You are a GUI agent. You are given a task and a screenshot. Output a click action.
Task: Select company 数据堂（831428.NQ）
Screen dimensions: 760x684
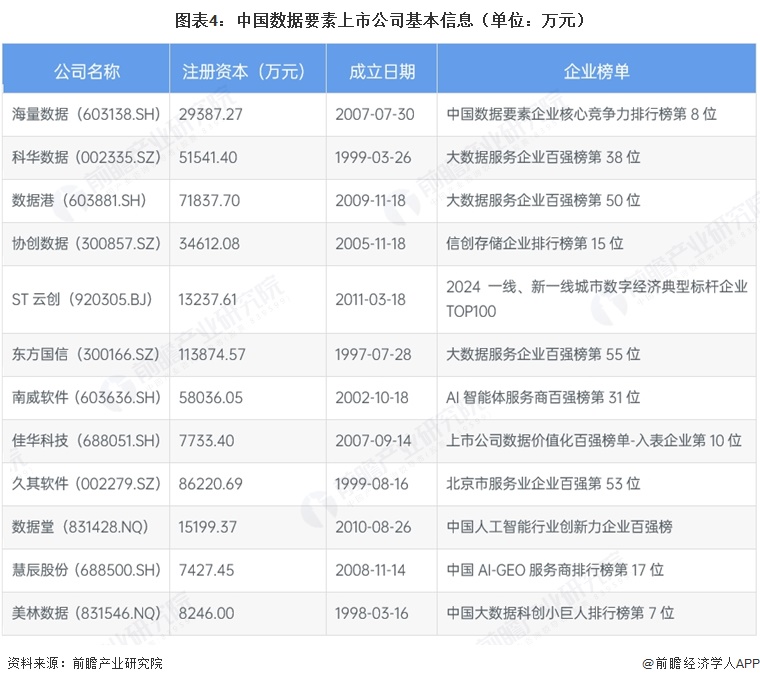[x=80, y=527]
